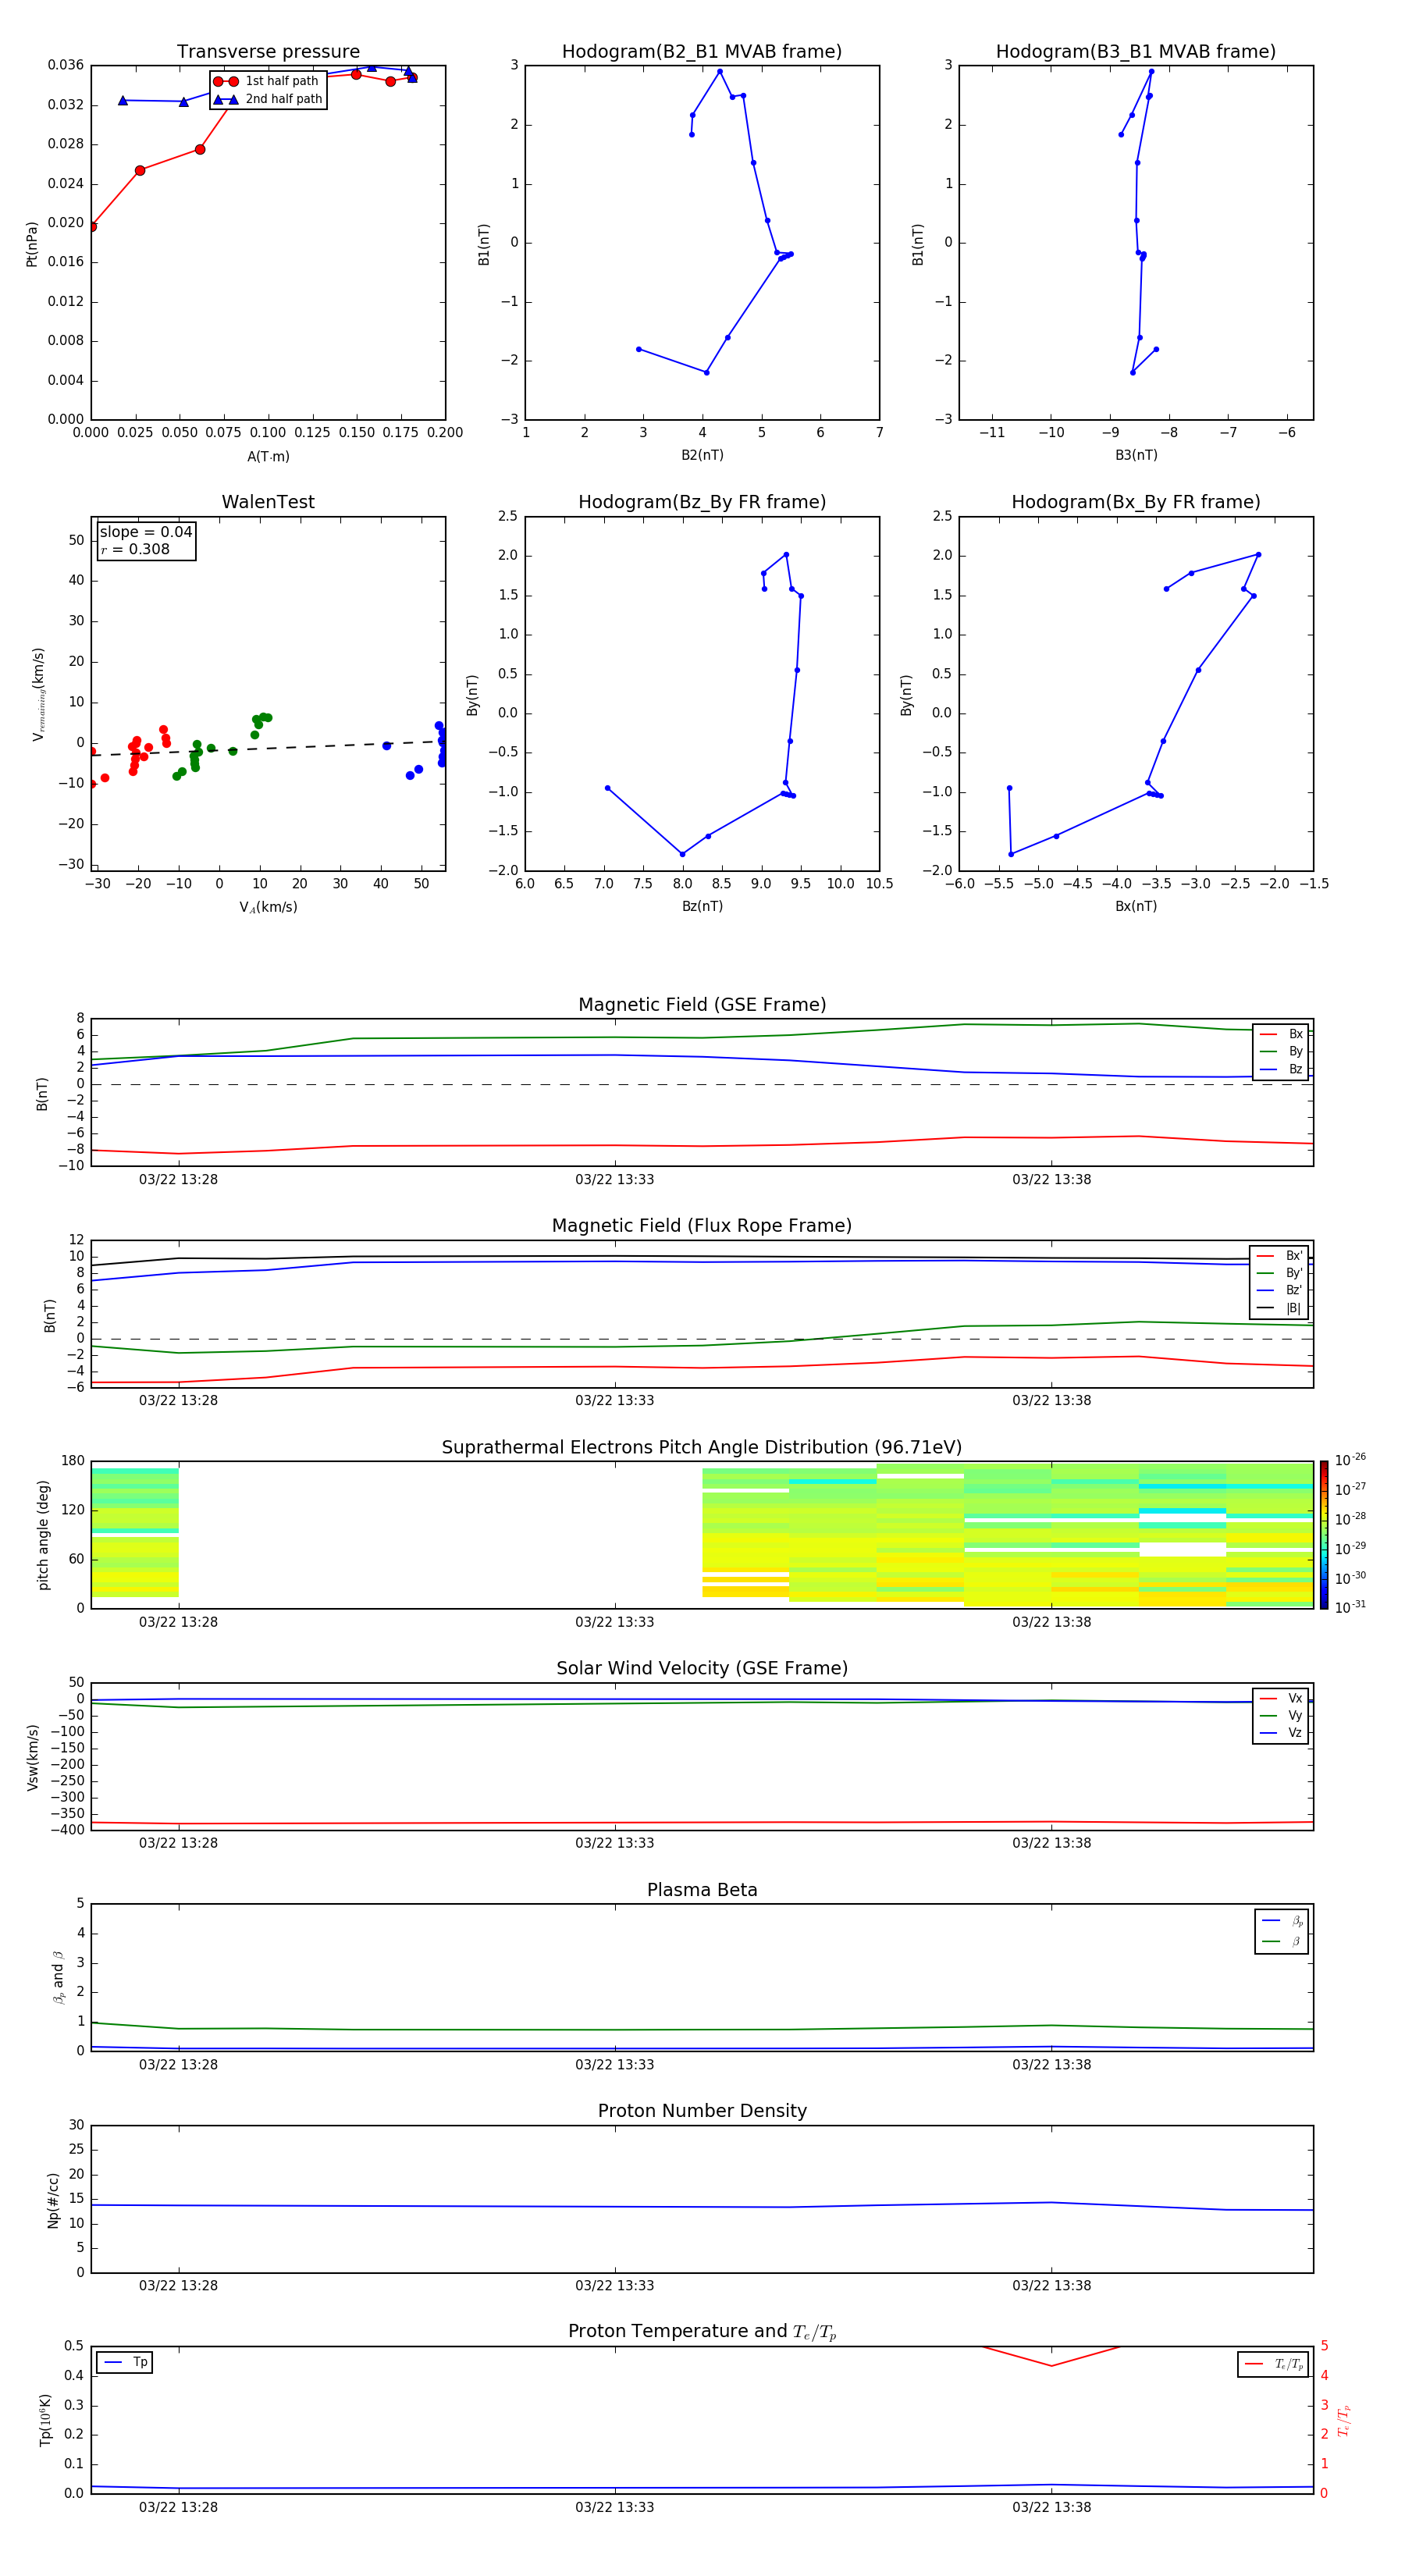Image resolution: width=1405 pixels, height=2576 pixels.
Task: Click the "Bx(nT)" x-axis label
Action: tap(1136, 906)
